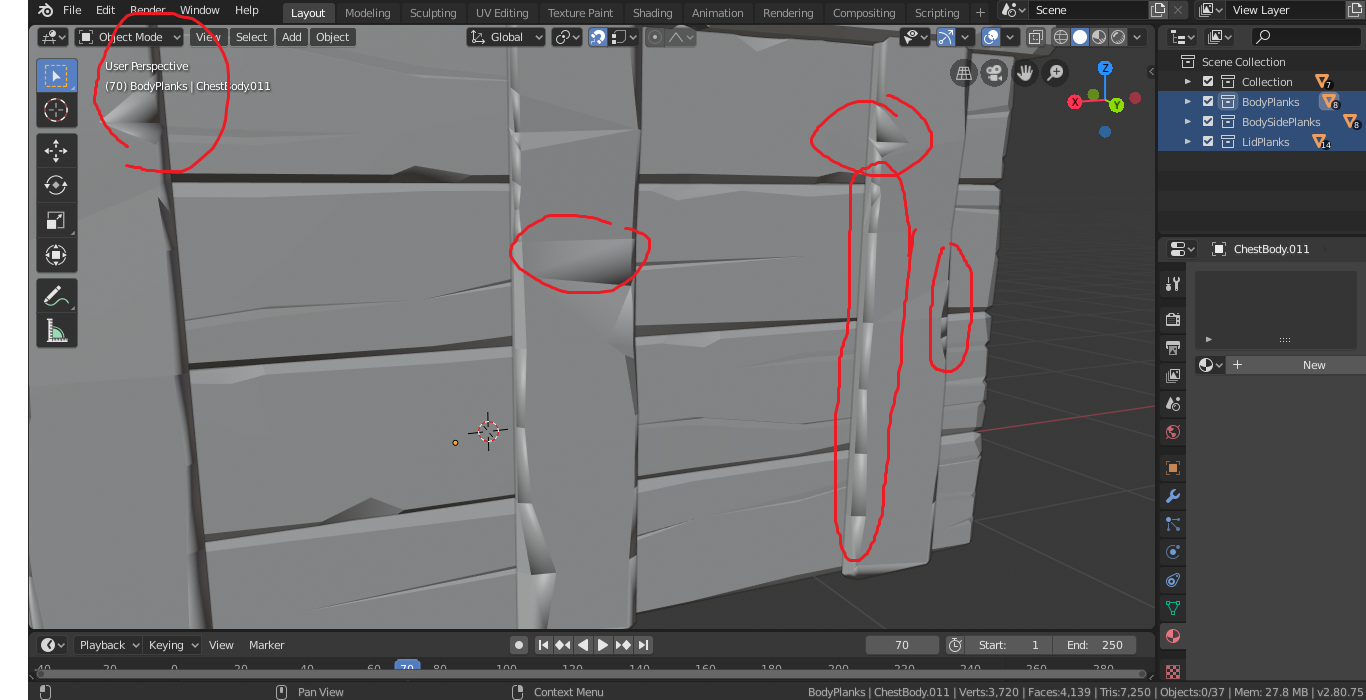The height and width of the screenshot is (700, 1366).
Task: Choose the Move tool
Action: tap(56, 150)
